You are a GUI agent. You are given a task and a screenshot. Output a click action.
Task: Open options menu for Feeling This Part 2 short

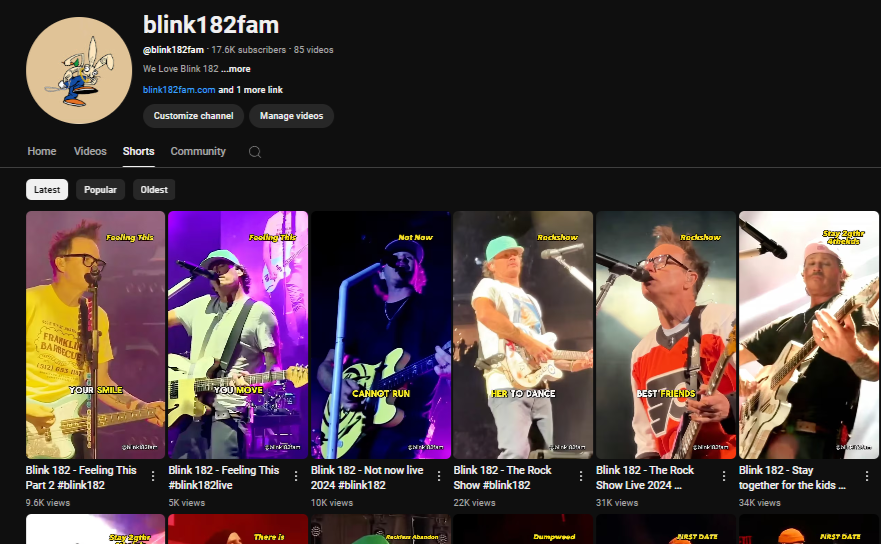[153, 476]
